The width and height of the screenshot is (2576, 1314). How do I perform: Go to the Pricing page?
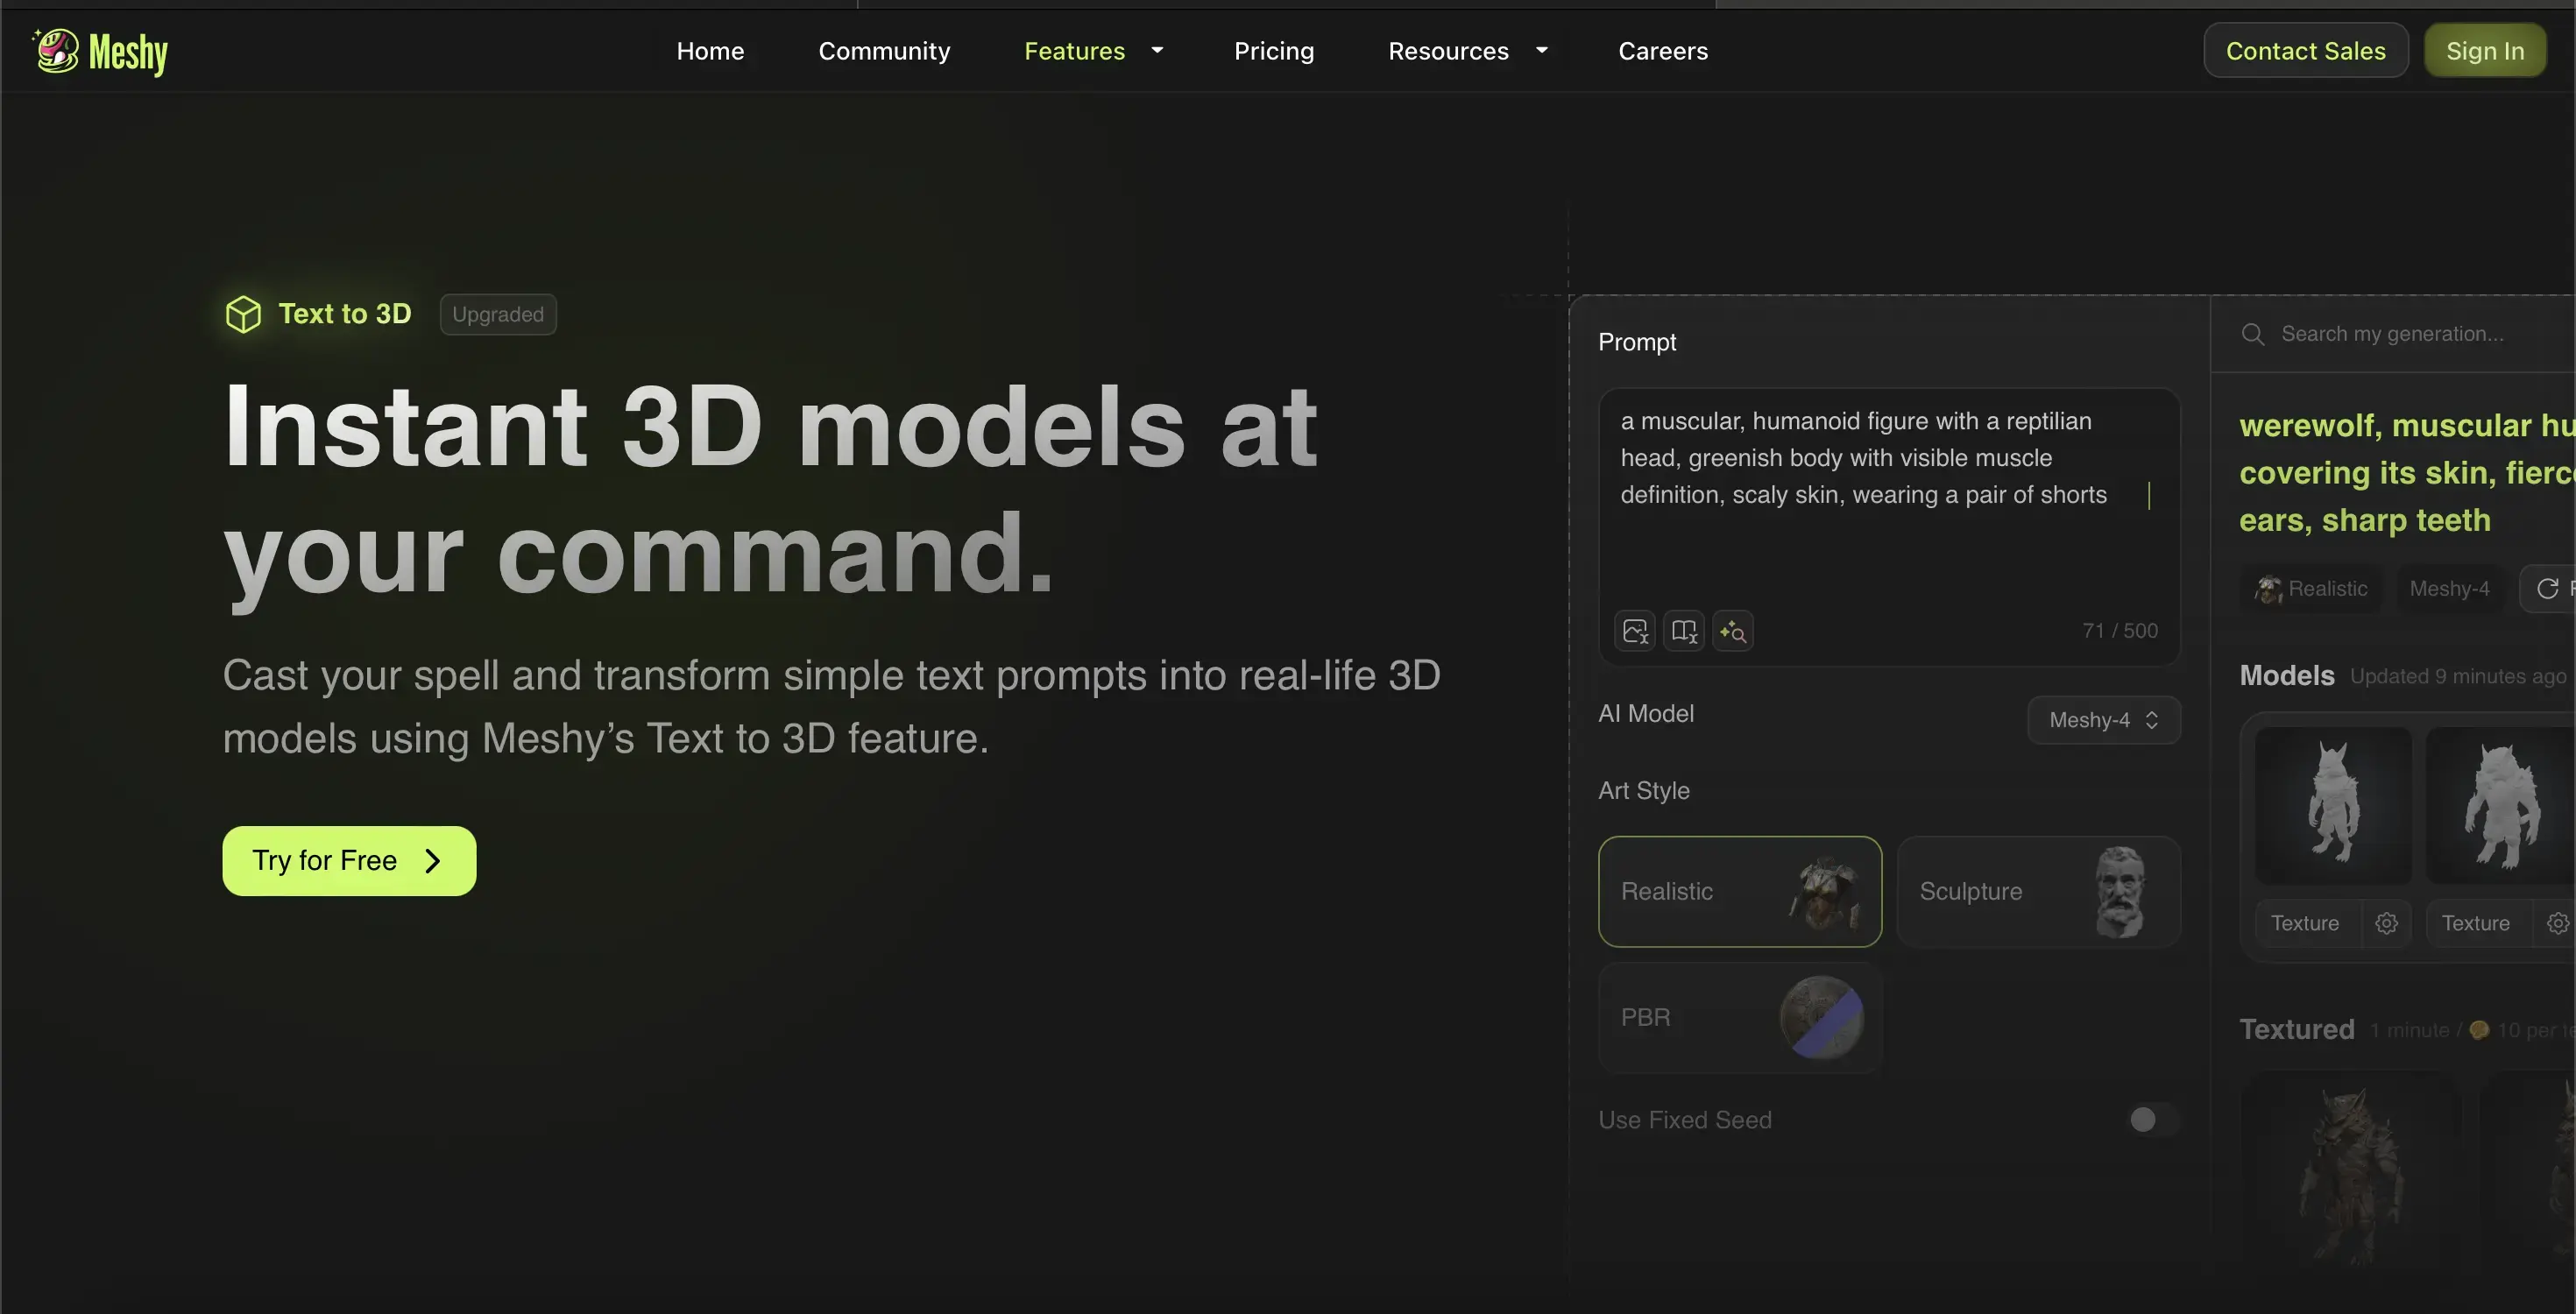click(x=1273, y=51)
